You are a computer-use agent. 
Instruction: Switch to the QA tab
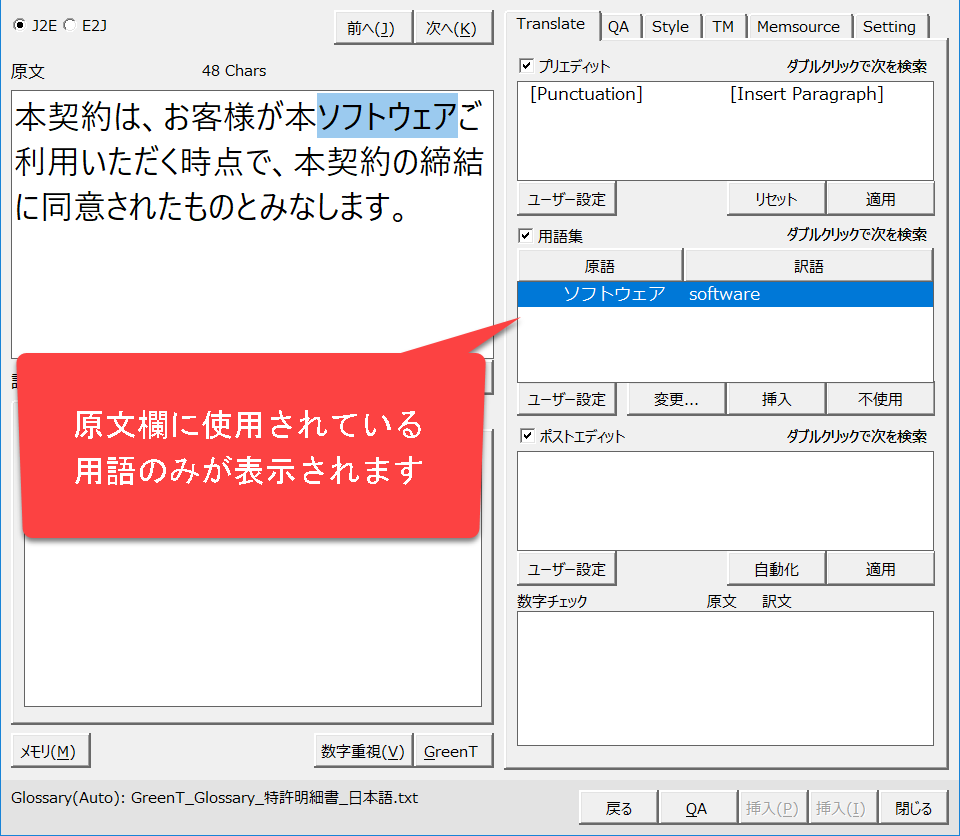619,27
